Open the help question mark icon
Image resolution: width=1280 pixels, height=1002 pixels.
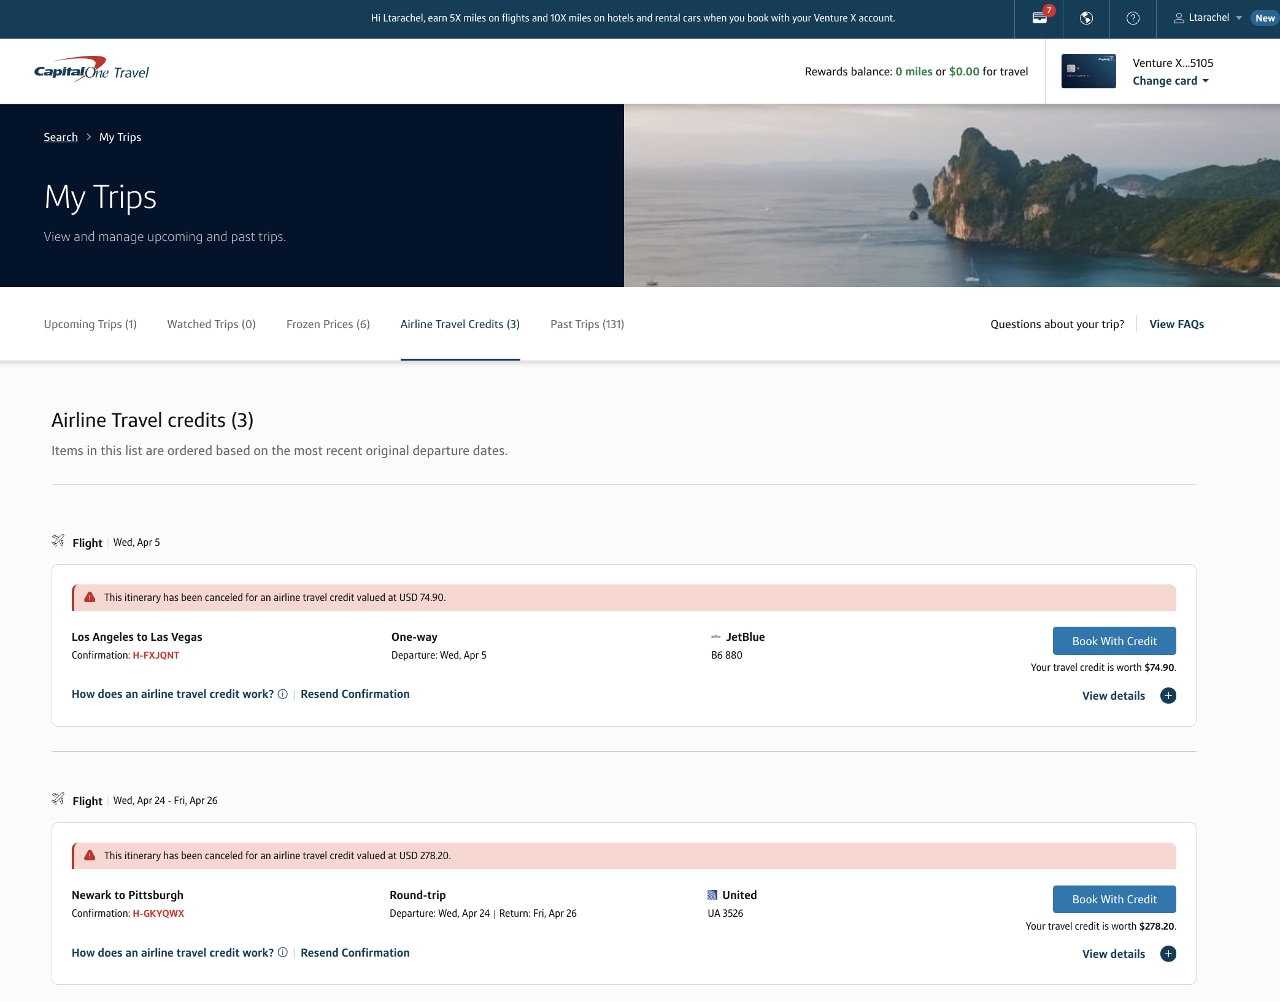pyautogui.click(x=1133, y=18)
